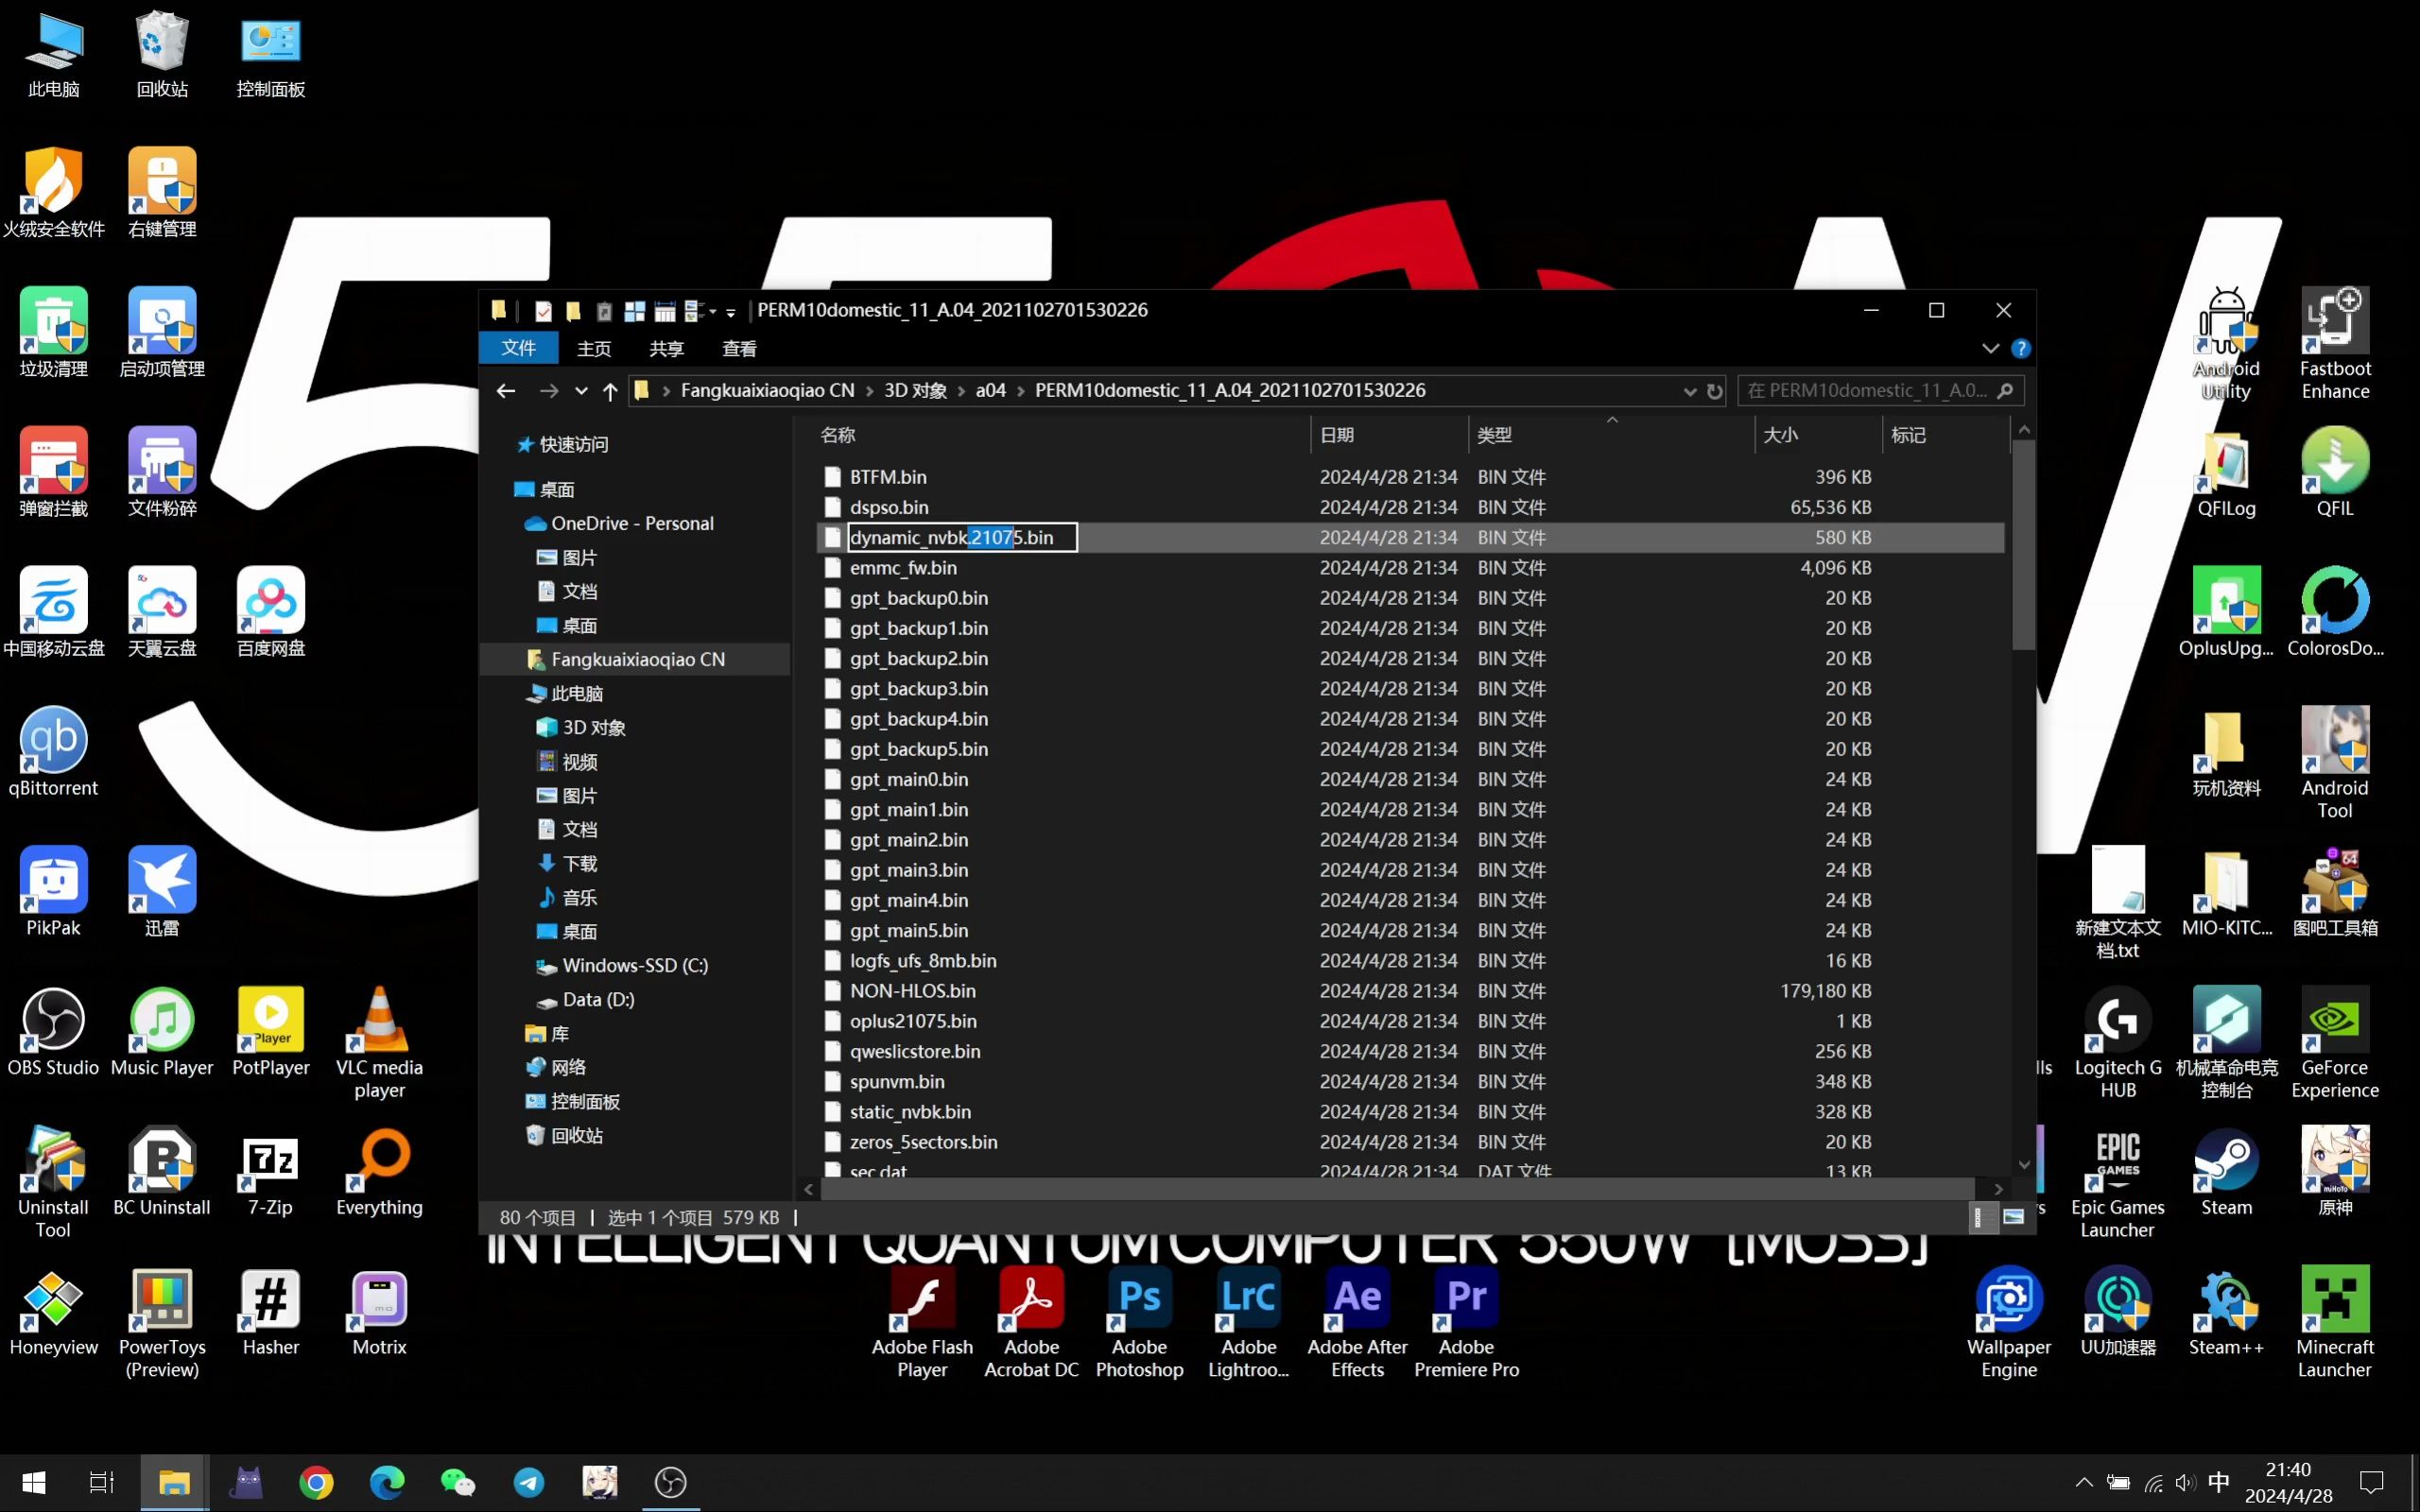The height and width of the screenshot is (1512, 2420).
Task: Select dynamic_nvbk21075.bin file
Action: click(x=951, y=537)
